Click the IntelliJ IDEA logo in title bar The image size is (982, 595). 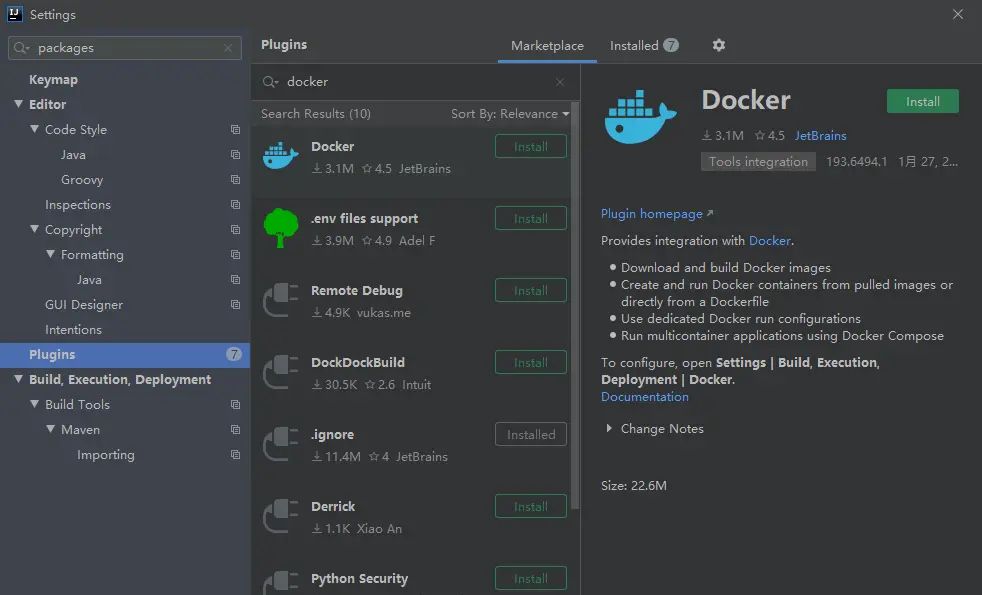pyautogui.click(x=13, y=13)
